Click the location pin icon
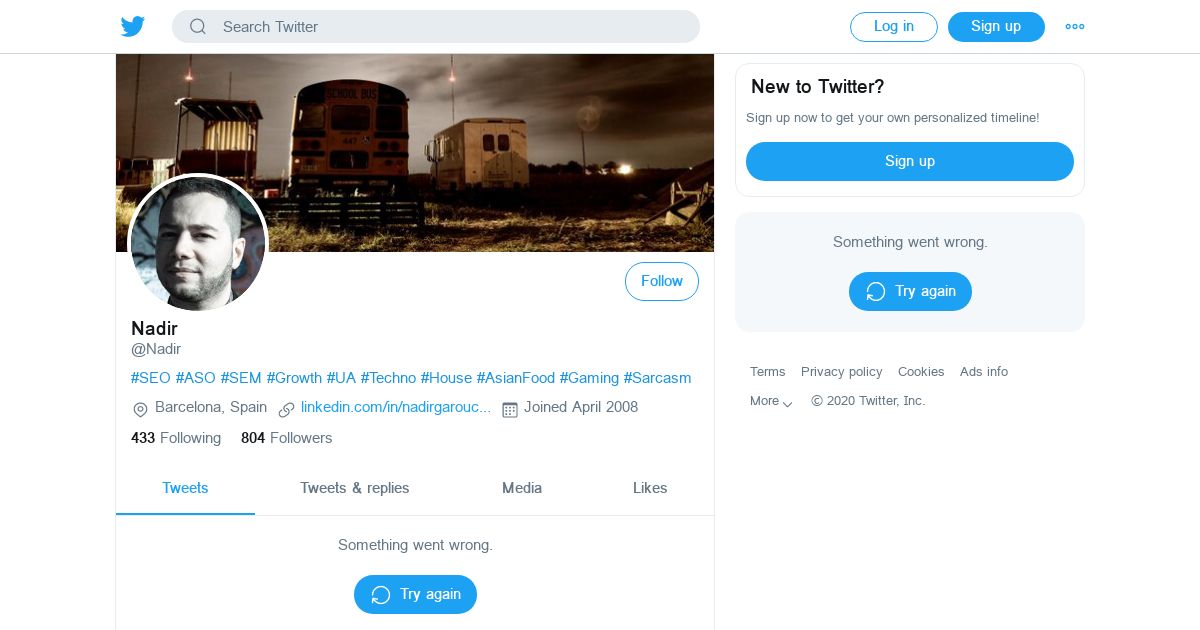The height and width of the screenshot is (630, 1200). (140, 409)
